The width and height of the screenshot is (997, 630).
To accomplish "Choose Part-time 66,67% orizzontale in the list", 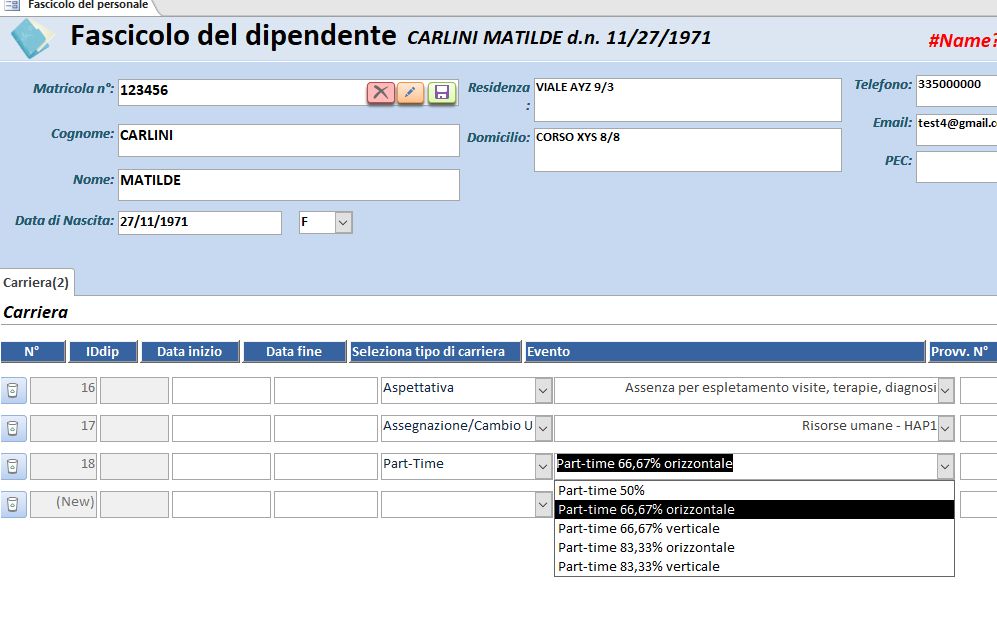I will 754,509.
